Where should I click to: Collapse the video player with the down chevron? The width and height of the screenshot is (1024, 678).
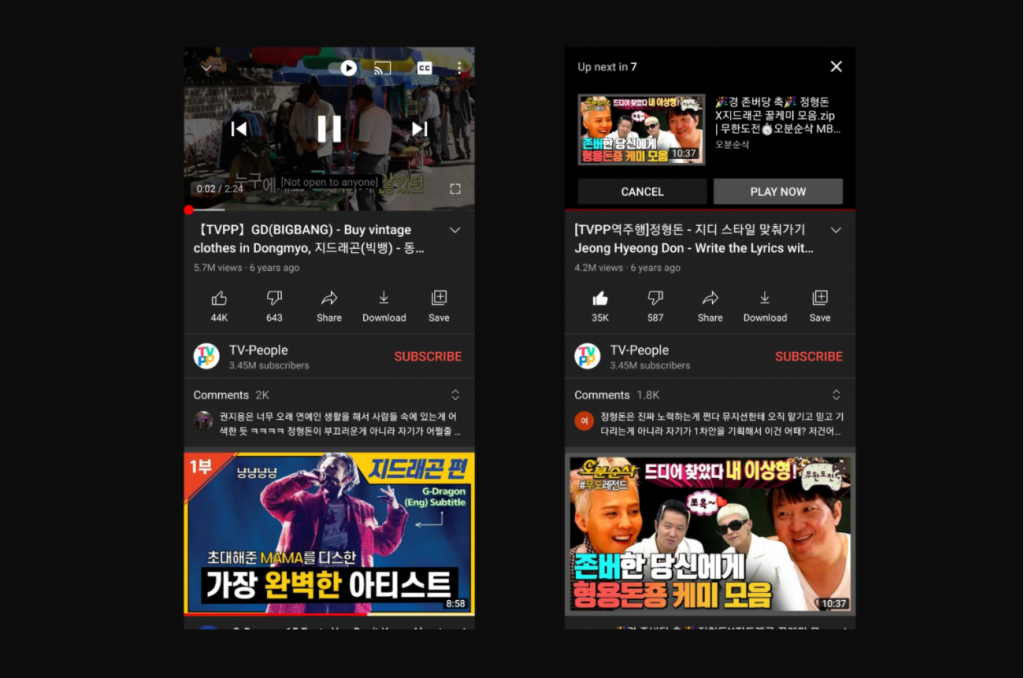point(206,67)
